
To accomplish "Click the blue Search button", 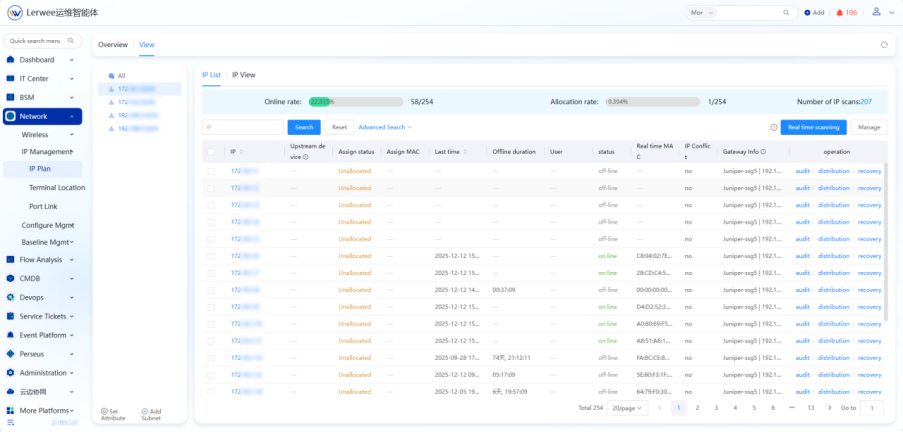I will pos(304,127).
